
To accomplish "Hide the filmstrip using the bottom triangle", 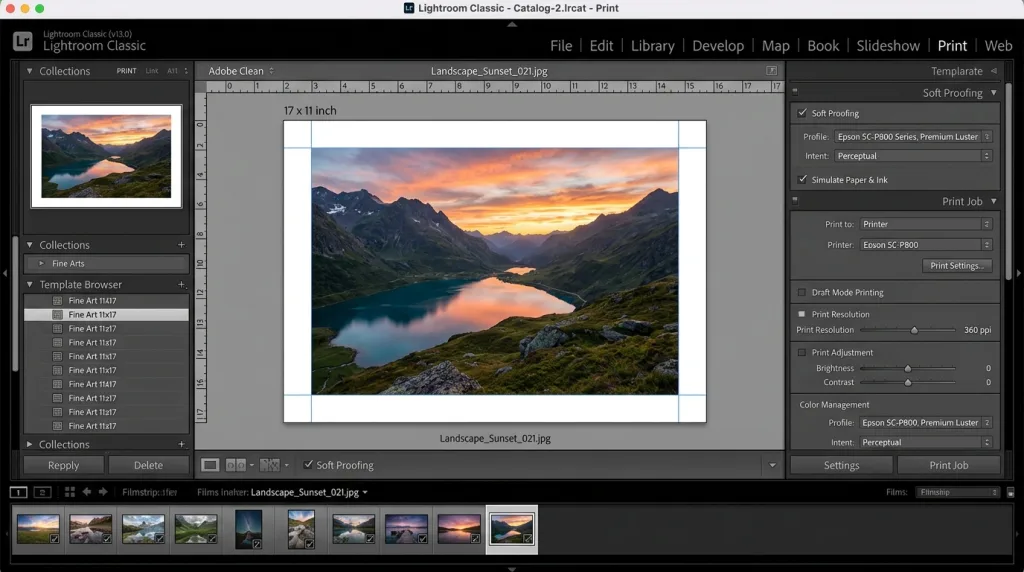I will click(512, 569).
